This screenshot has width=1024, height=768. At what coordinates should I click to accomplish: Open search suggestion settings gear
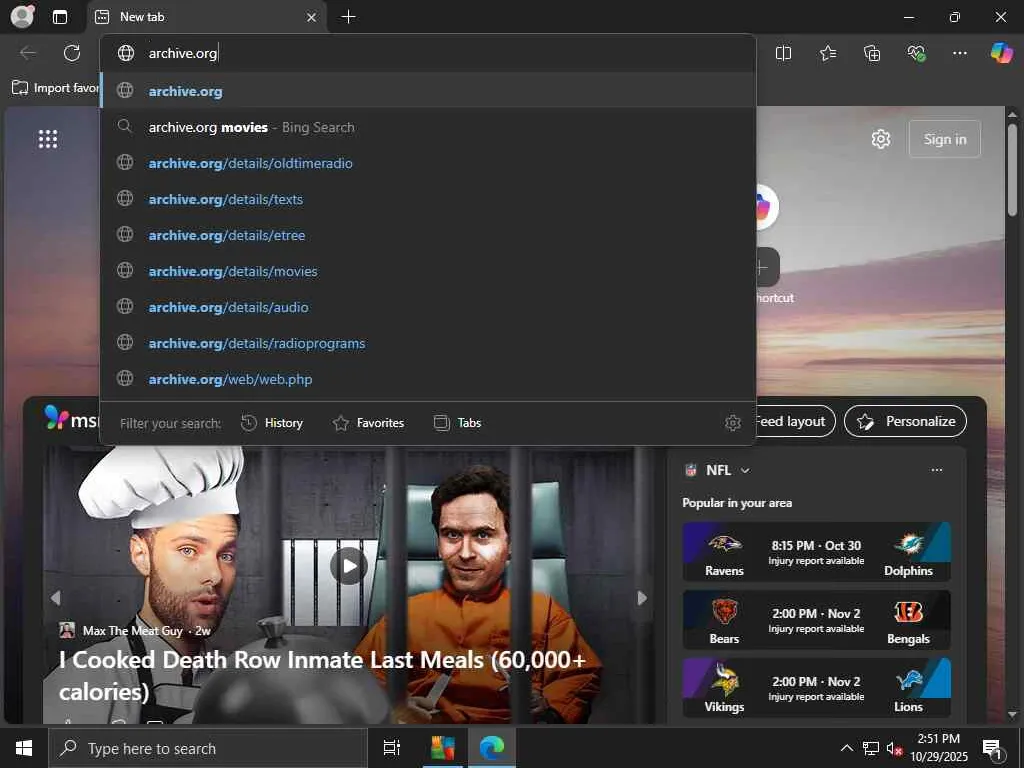click(733, 423)
